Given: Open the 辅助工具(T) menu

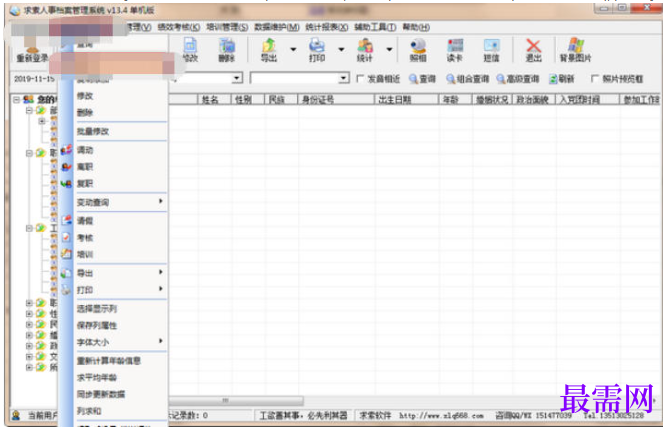Looking at the screenshot, I should pyautogui.click(x=375, y=27).
